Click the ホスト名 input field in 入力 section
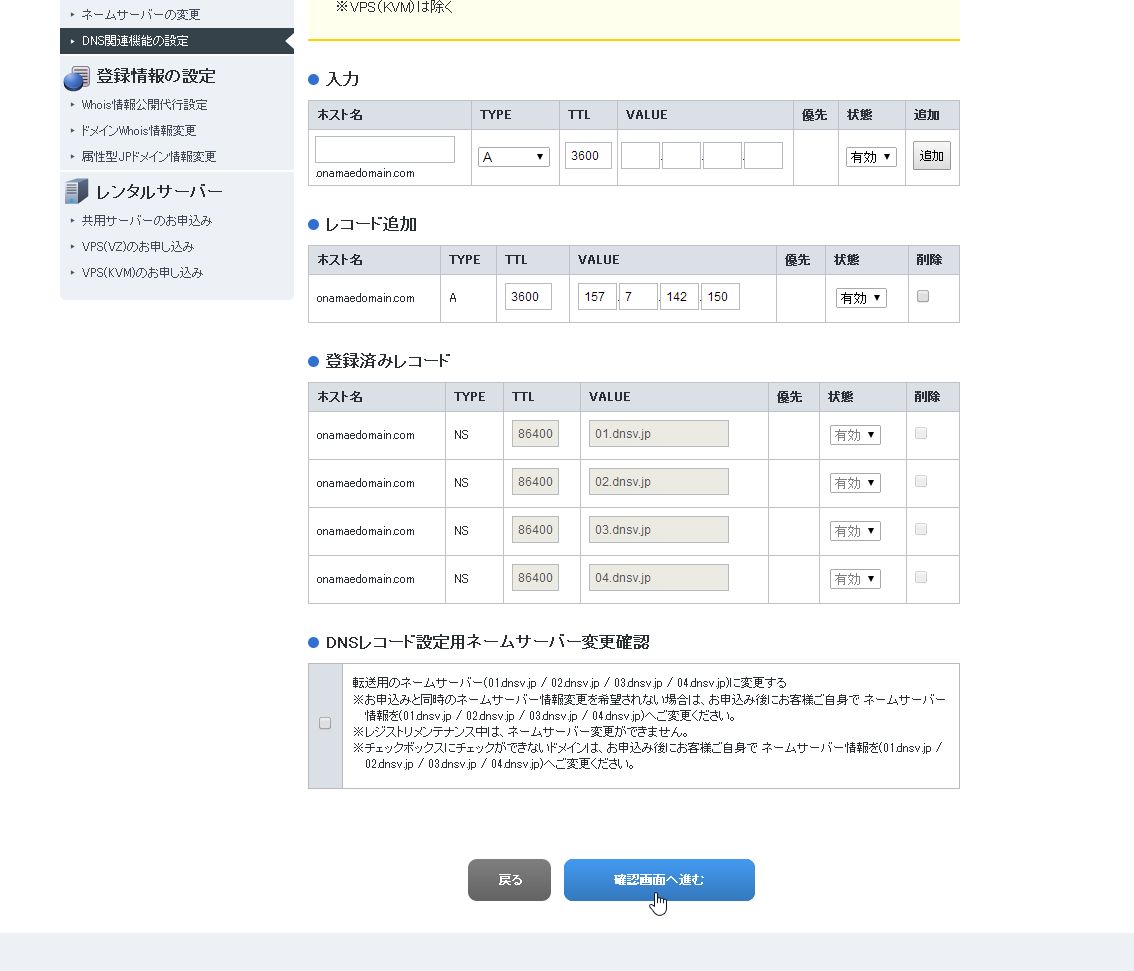 pos(385,150)
